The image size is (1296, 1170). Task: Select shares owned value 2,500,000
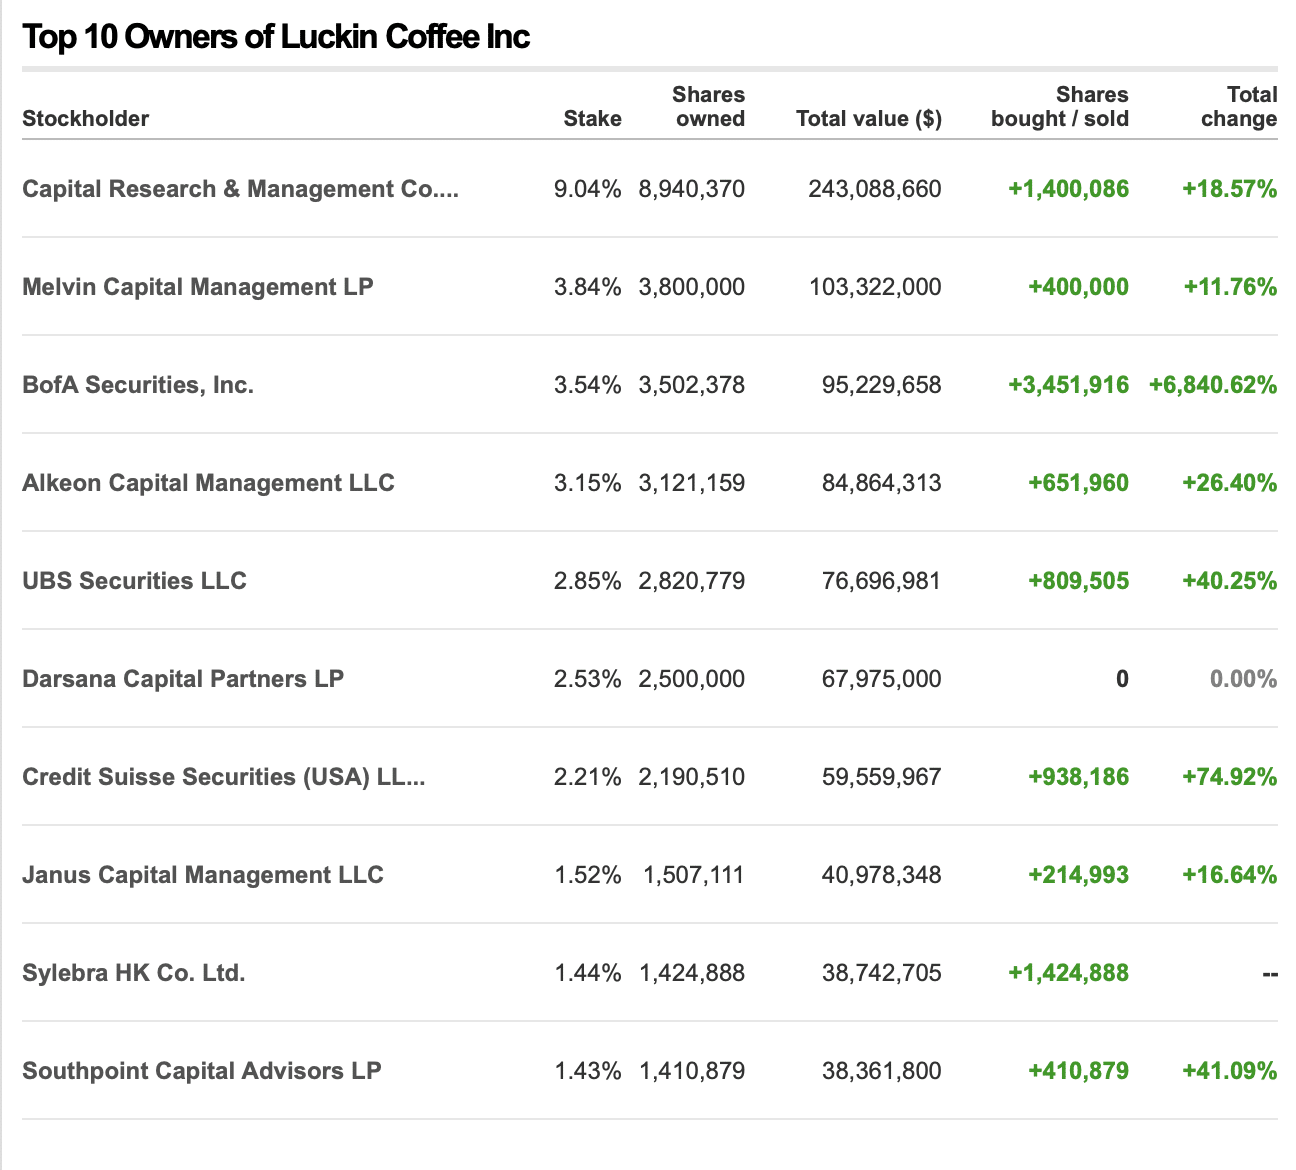[692, 679]
